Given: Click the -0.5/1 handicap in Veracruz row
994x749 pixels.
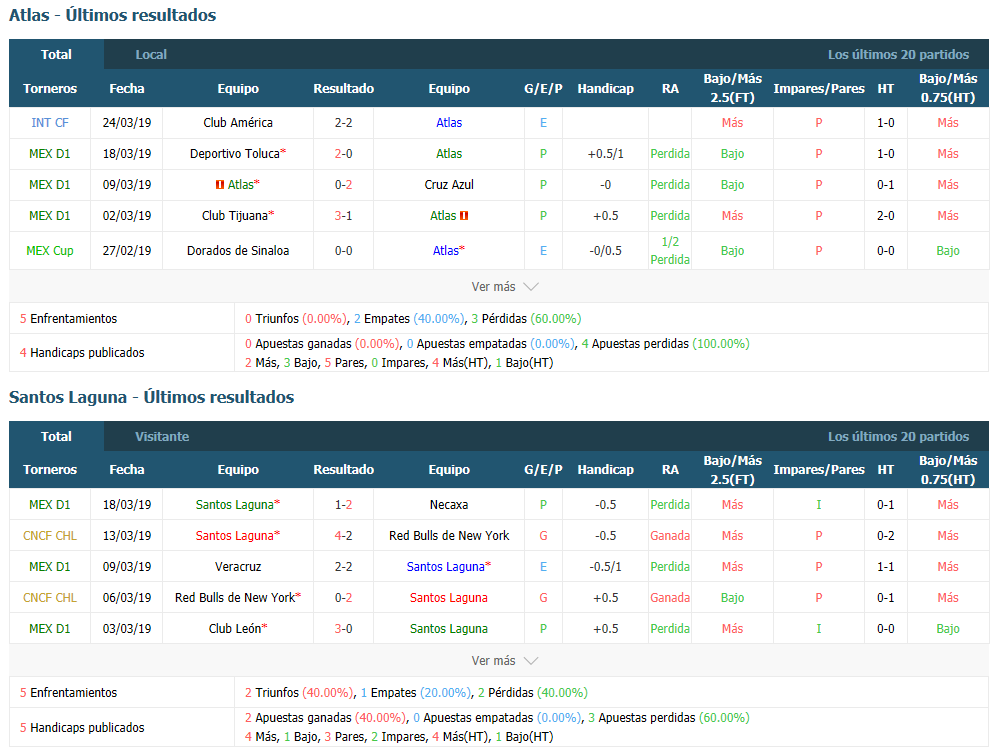Looking at the screenshot, I should coord(605,567).
